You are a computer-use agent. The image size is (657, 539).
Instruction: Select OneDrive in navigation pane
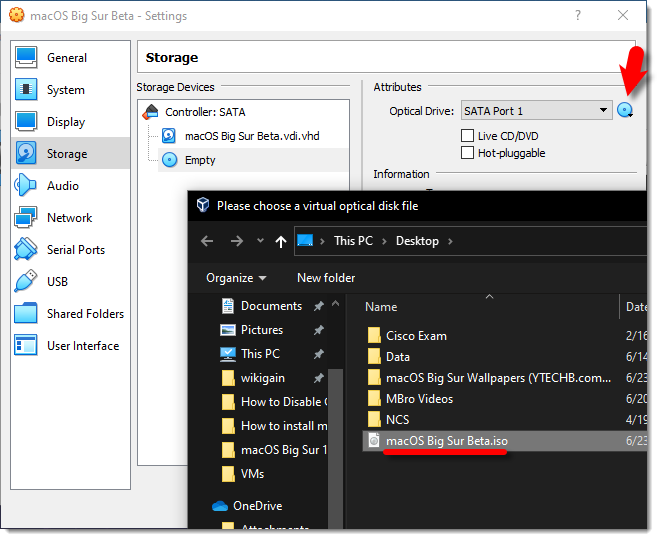[247, 506]
